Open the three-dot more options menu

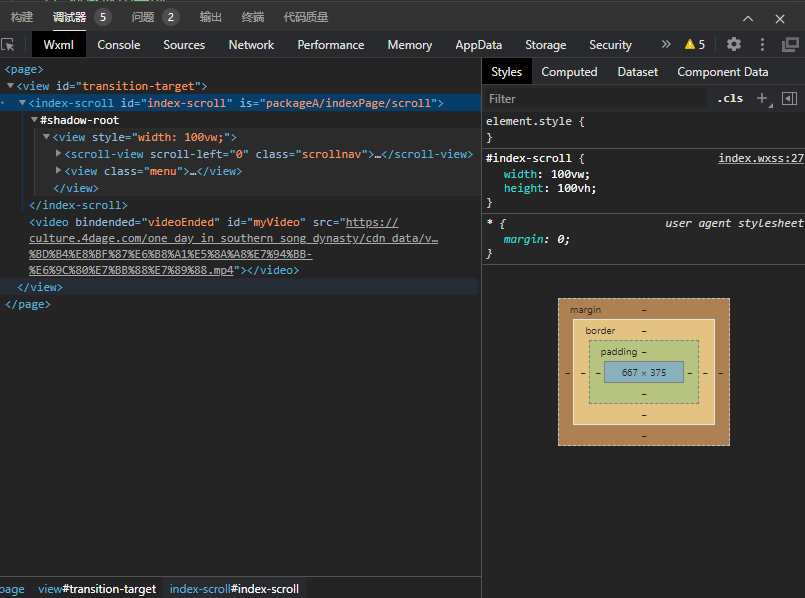762,45
